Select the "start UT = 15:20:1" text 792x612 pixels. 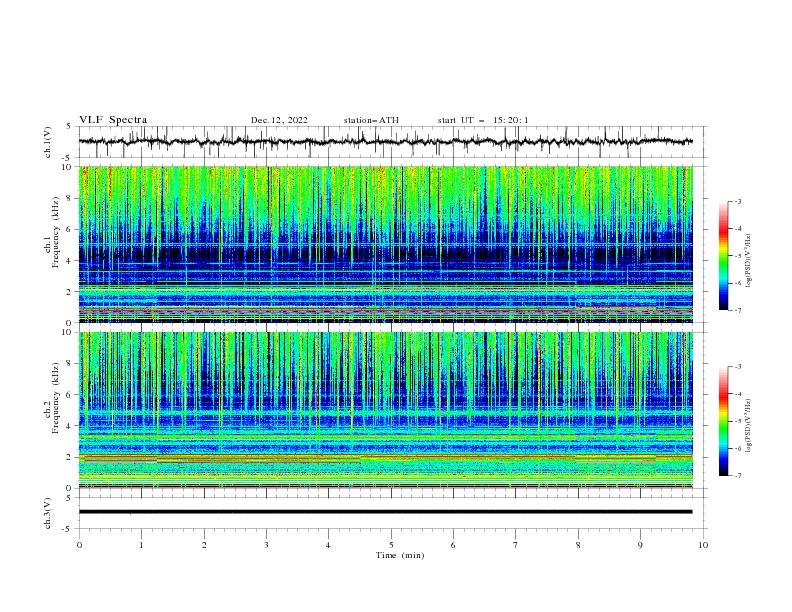483,120
